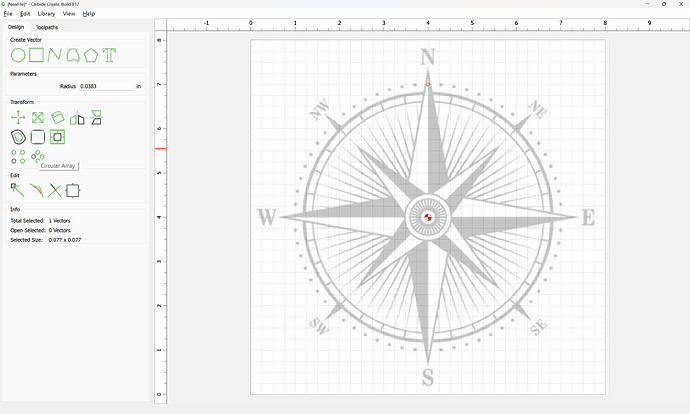Open the Offset Vector tool

18,137
